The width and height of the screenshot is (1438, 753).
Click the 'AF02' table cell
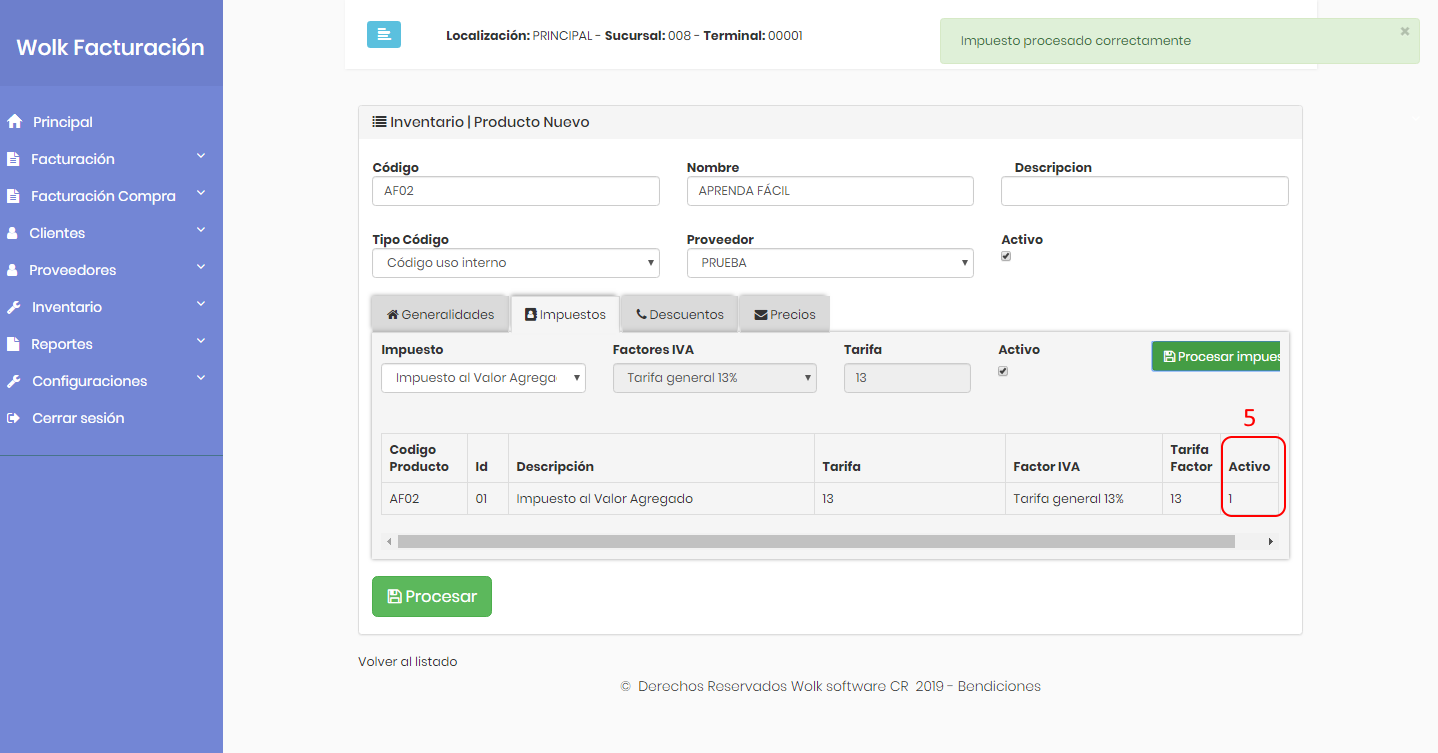[x=425, y=499]
